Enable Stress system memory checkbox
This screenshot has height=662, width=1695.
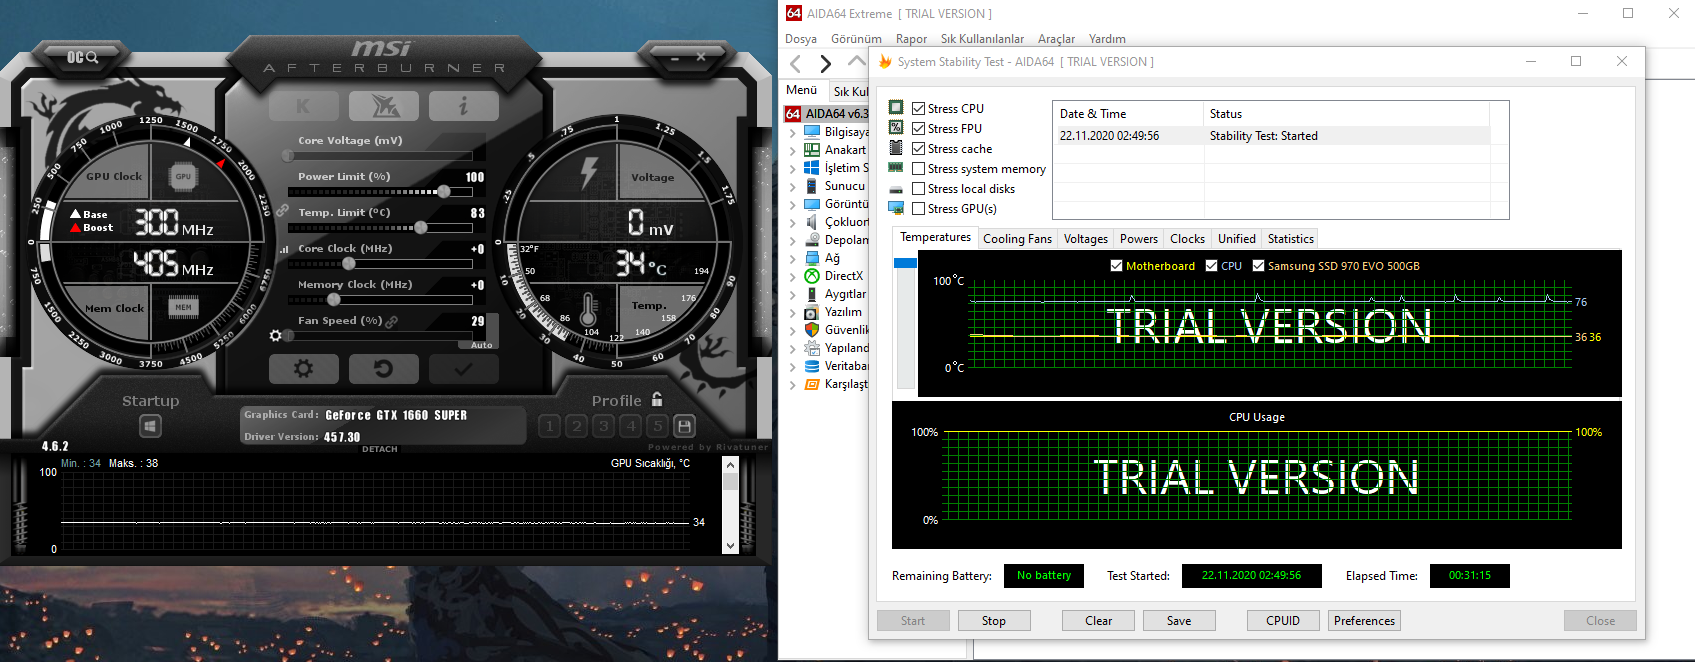pyautogui.click(x=918, y=169)
